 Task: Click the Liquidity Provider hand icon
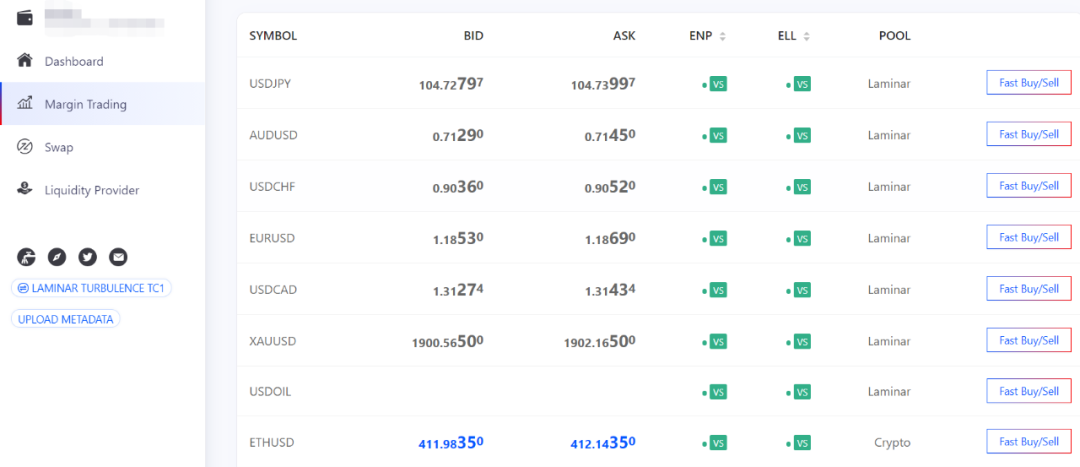pyautogui.click(x=26, y=190)
